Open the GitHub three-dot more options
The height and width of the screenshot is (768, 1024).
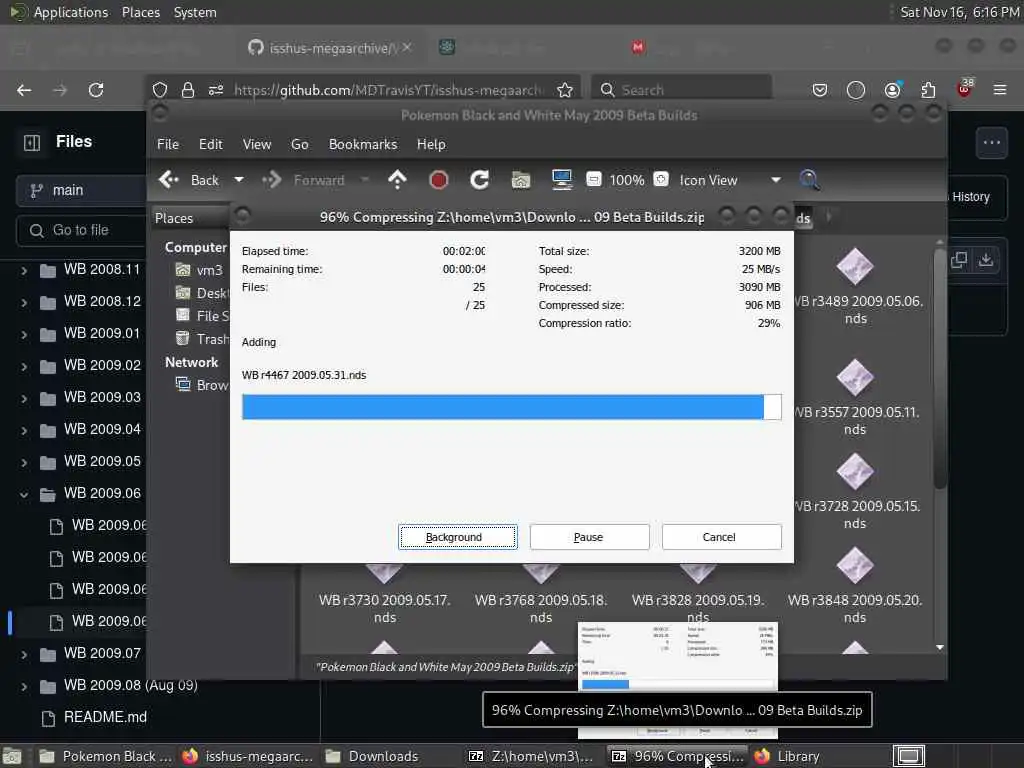coord(991,142)
